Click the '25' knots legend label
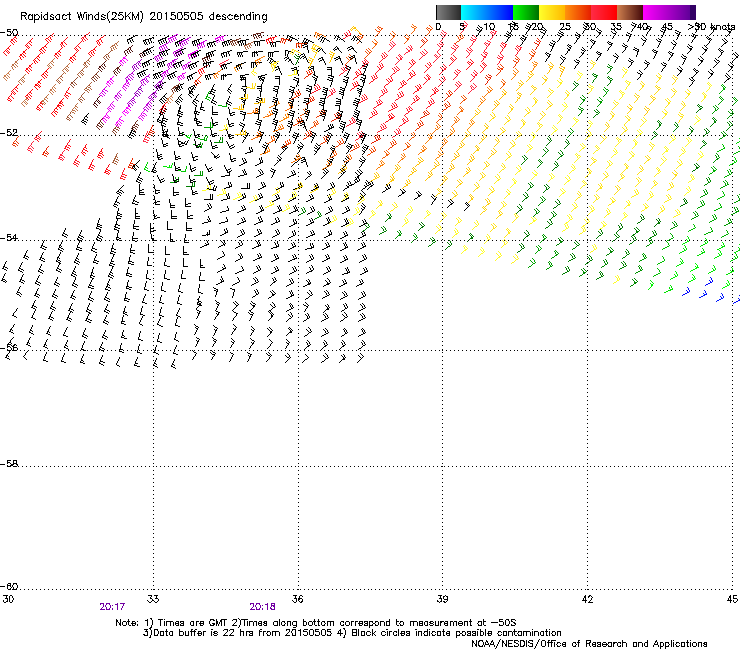This screenshot has height=650, width=740. [565, 27]
